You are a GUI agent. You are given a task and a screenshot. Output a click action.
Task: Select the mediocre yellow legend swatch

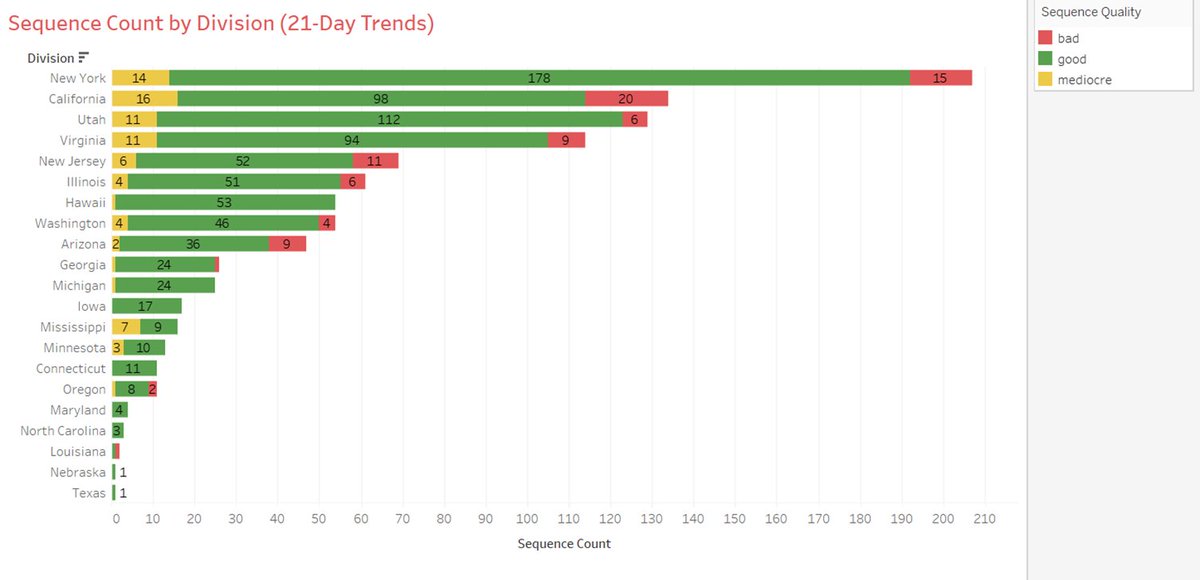(x=1046, y=79)
